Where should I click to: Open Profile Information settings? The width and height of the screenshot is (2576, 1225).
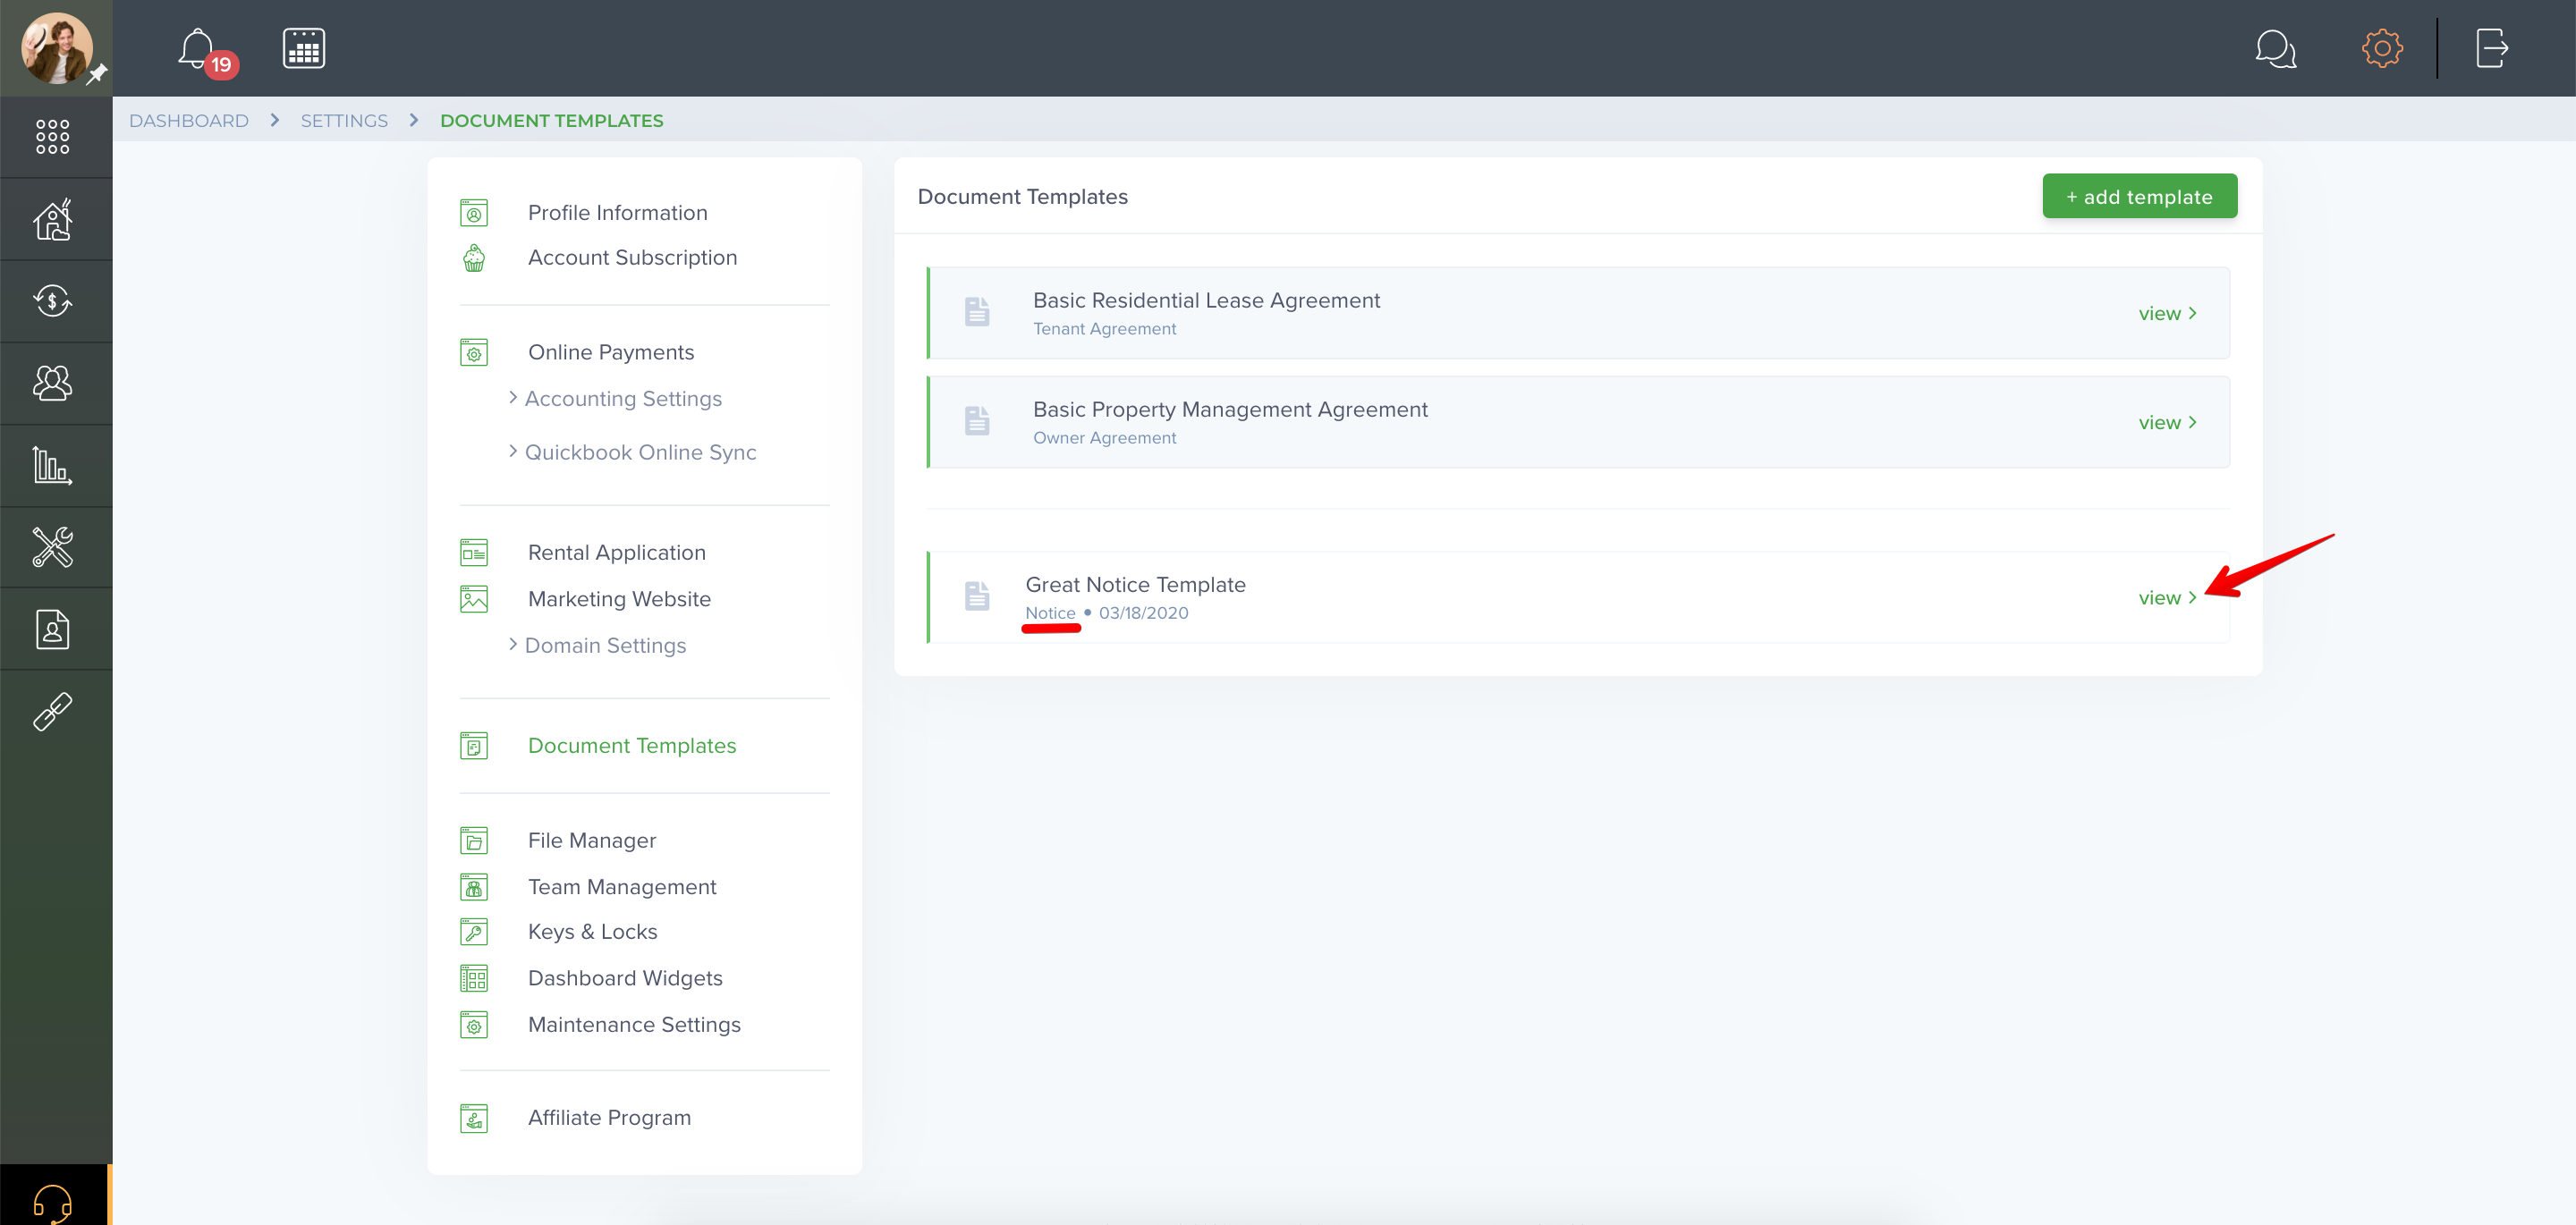pos(617,213)
